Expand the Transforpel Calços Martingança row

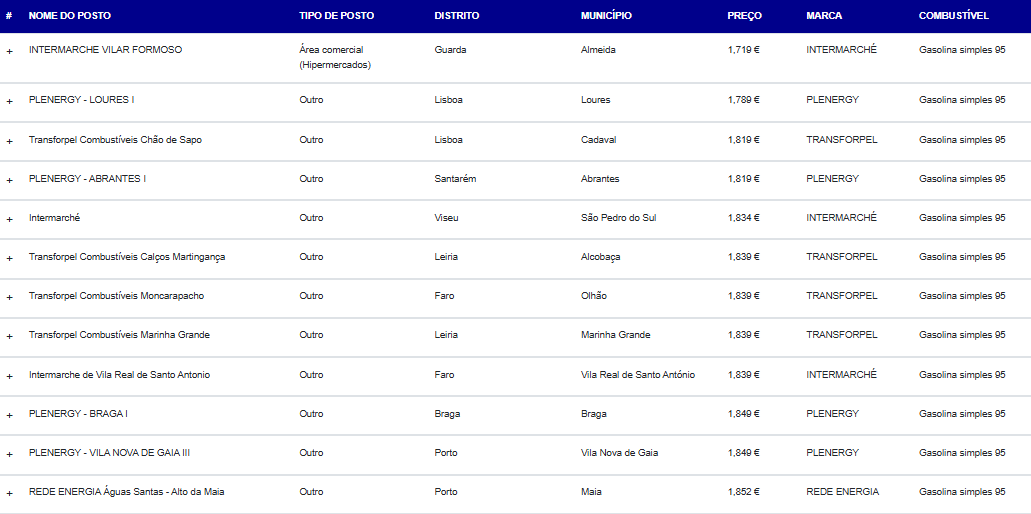click(x=9, y=258)
